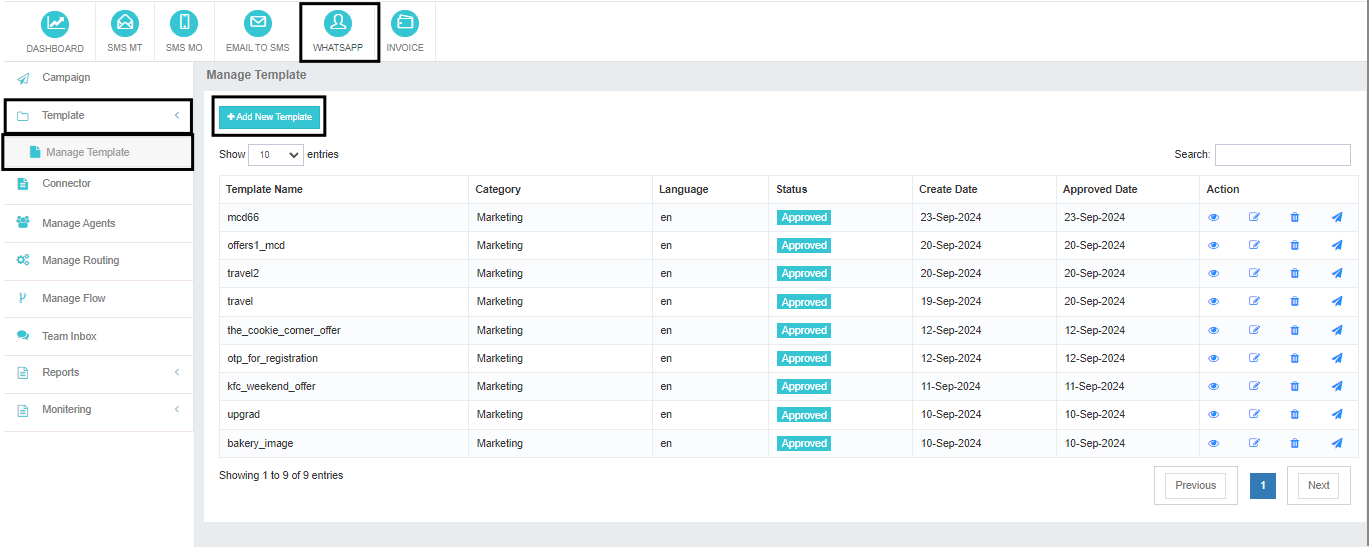This screenshot has width=1369, height=547.
Task: Click edit icon for bakery_image
Action: tap(1254, 443)
